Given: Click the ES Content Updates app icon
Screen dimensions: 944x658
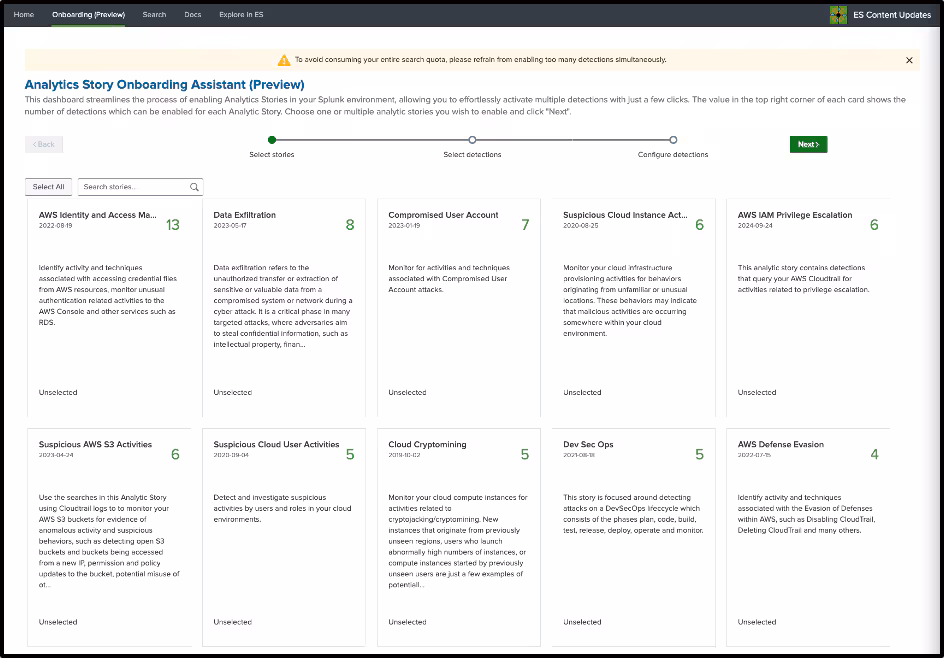Looking at the screenshot, I should click(x=838, y=15).
